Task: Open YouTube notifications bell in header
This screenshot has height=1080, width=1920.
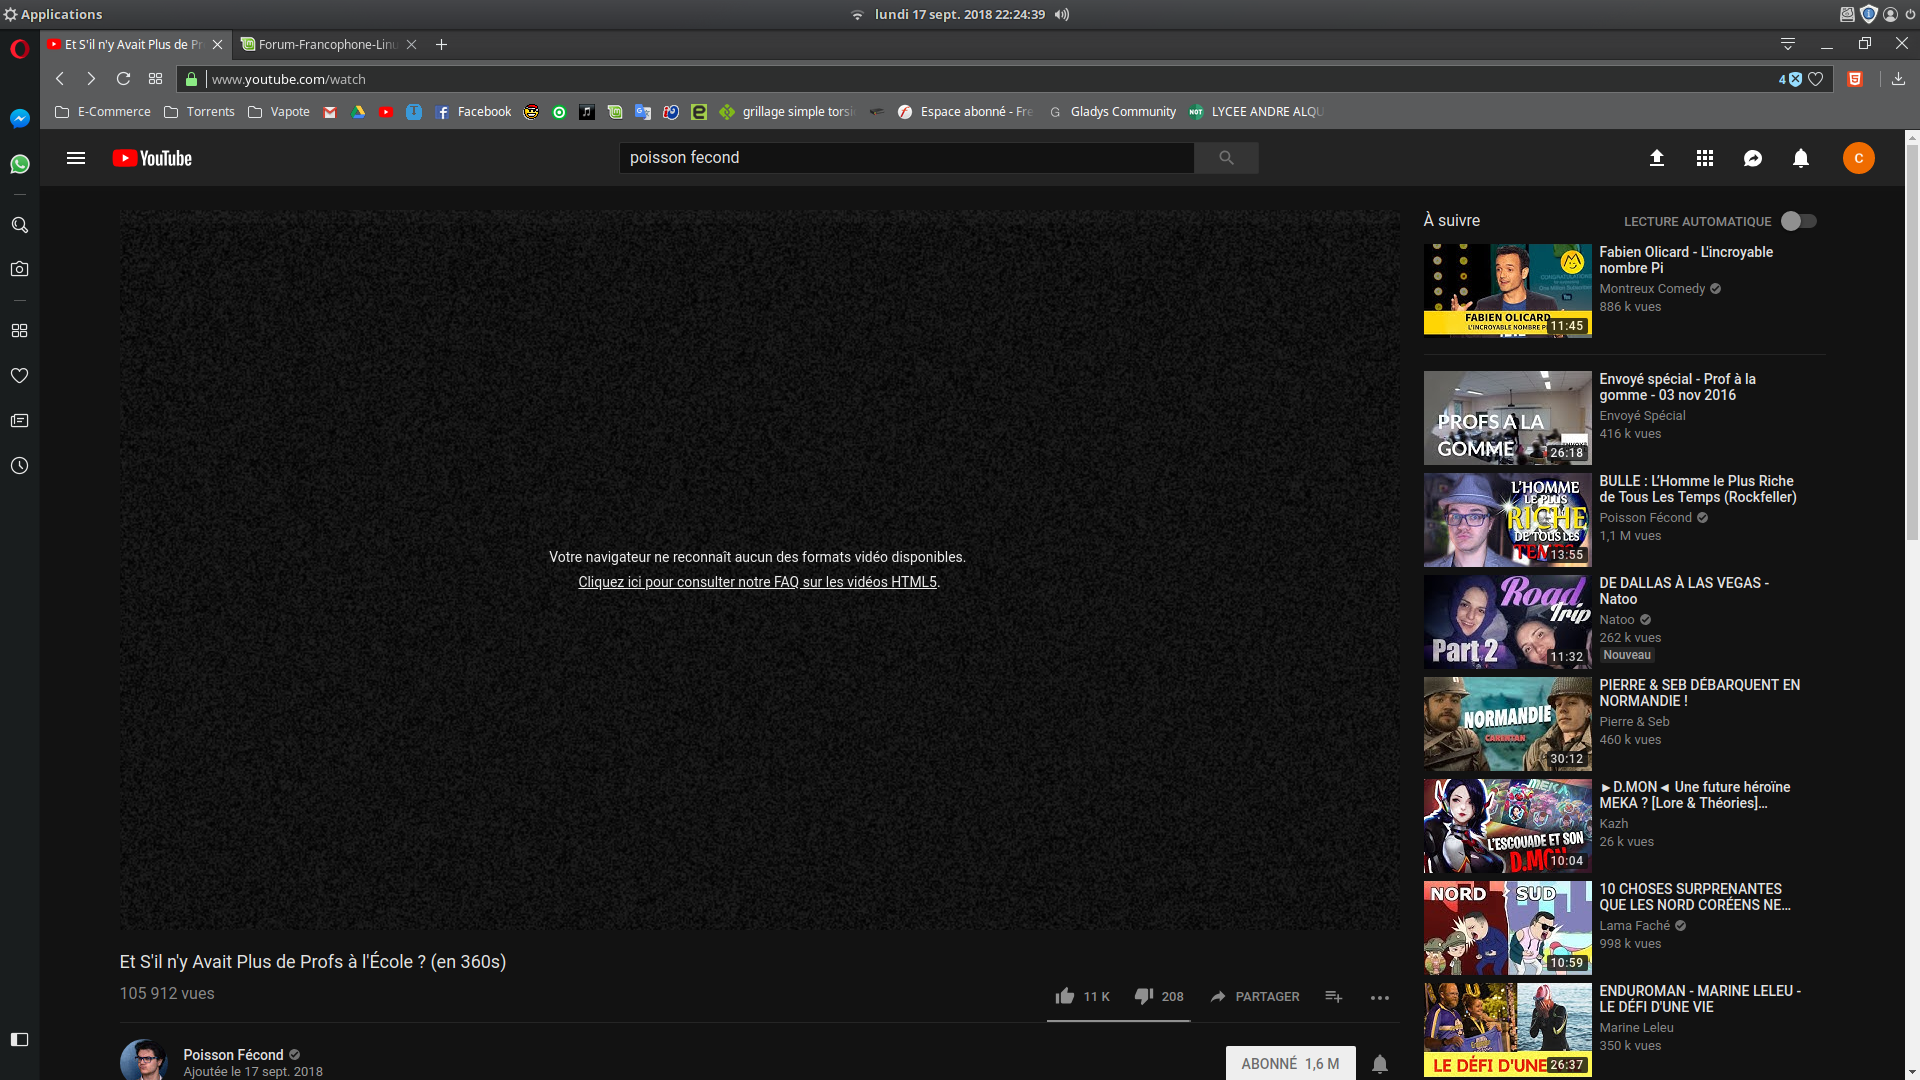Action: coord(1801,158)
